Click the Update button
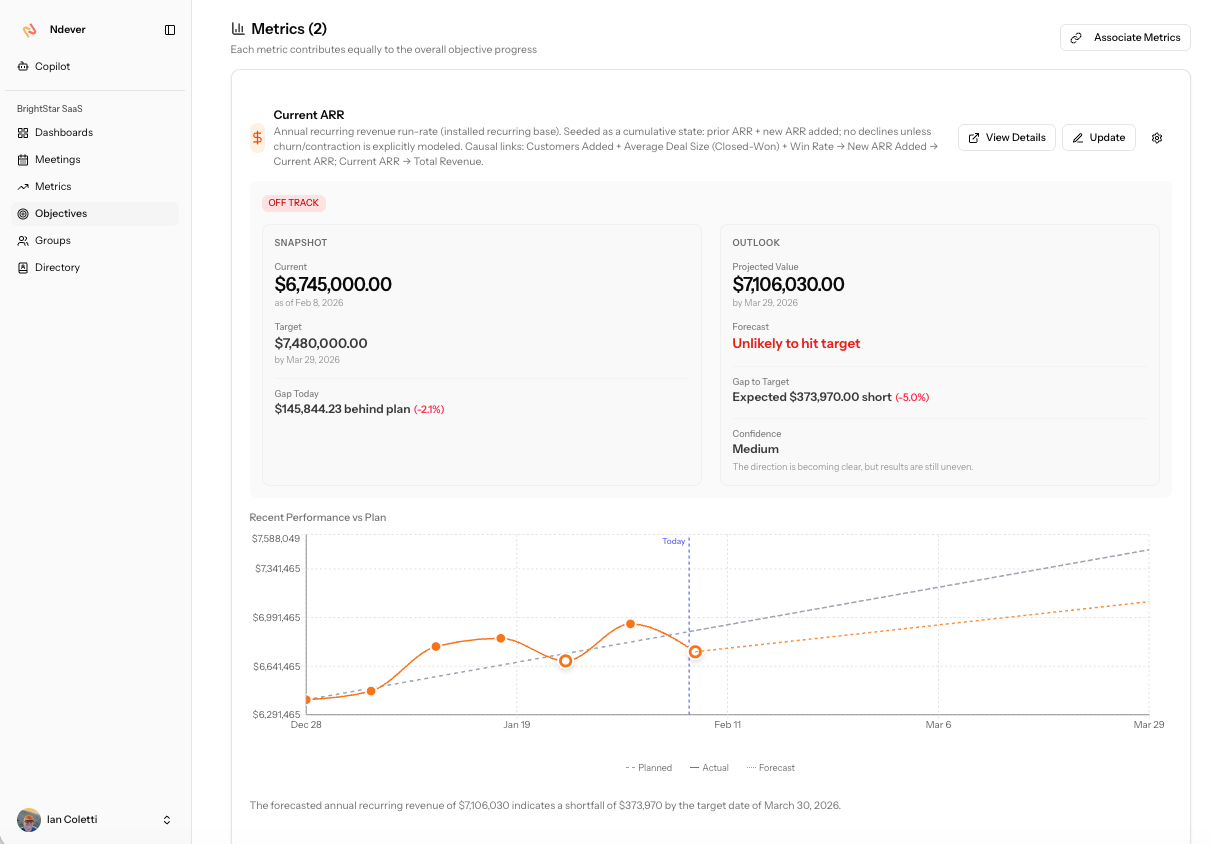The width and height of the screenshot is (1210, 844). tap(1098, 138)
